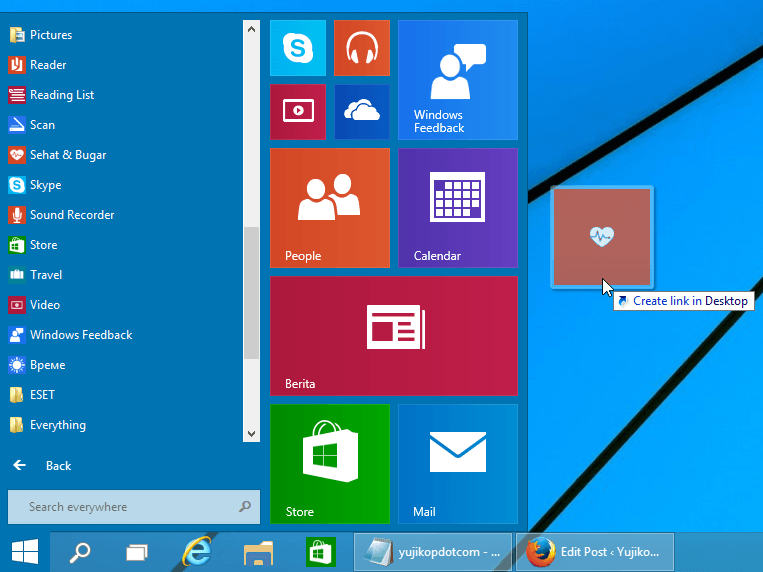Open the Skype tile
Viewport: 763px width, 572px height.
tap(298, 48)
